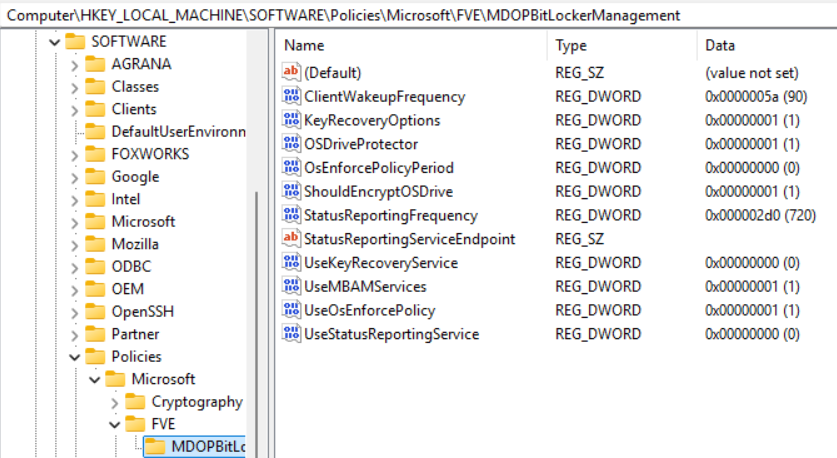
Task: Click the data value 0x000002d0 (720)
Action: point(760,215)
